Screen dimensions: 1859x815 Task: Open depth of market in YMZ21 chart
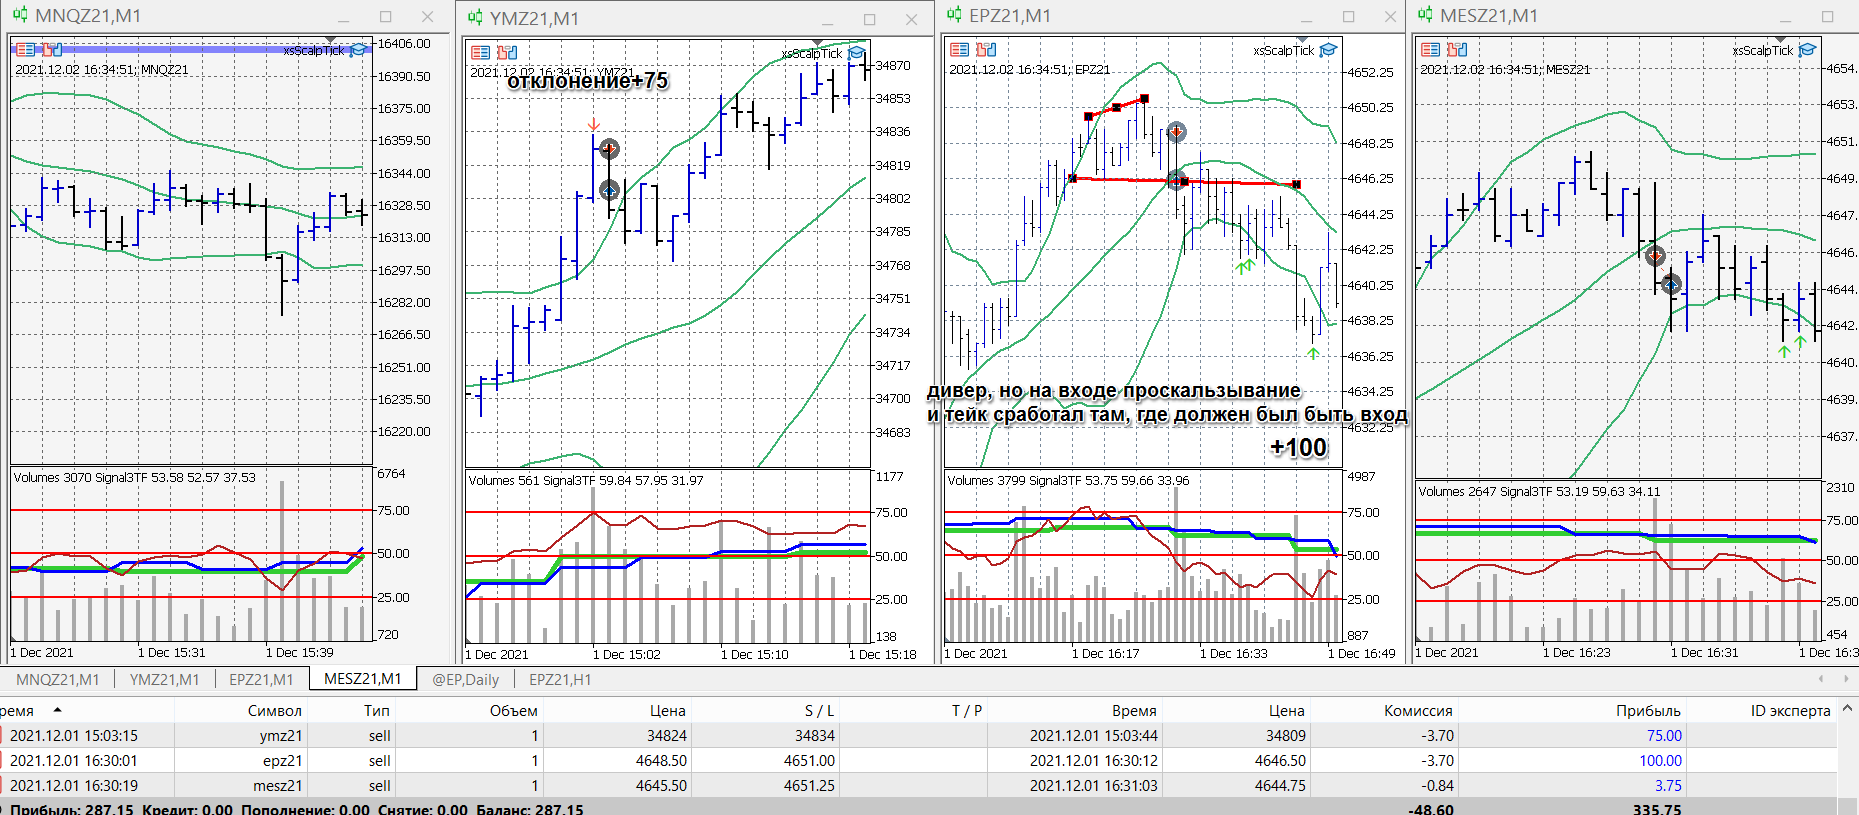pyautogui.click(x=508, y=52)
